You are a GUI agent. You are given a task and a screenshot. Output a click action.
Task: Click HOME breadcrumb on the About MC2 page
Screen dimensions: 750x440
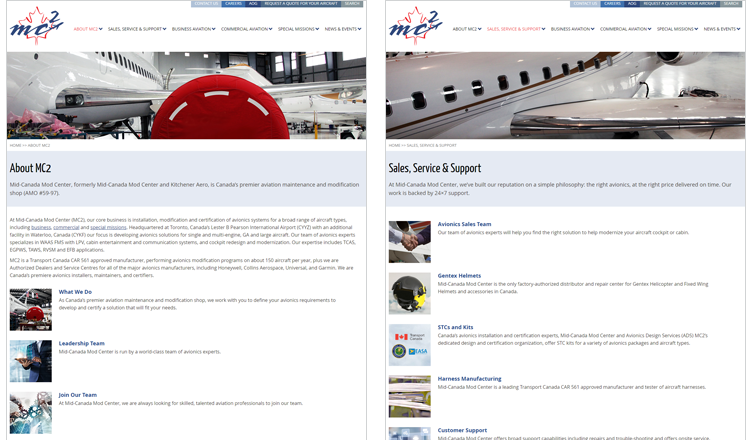(x=15, y=145)
